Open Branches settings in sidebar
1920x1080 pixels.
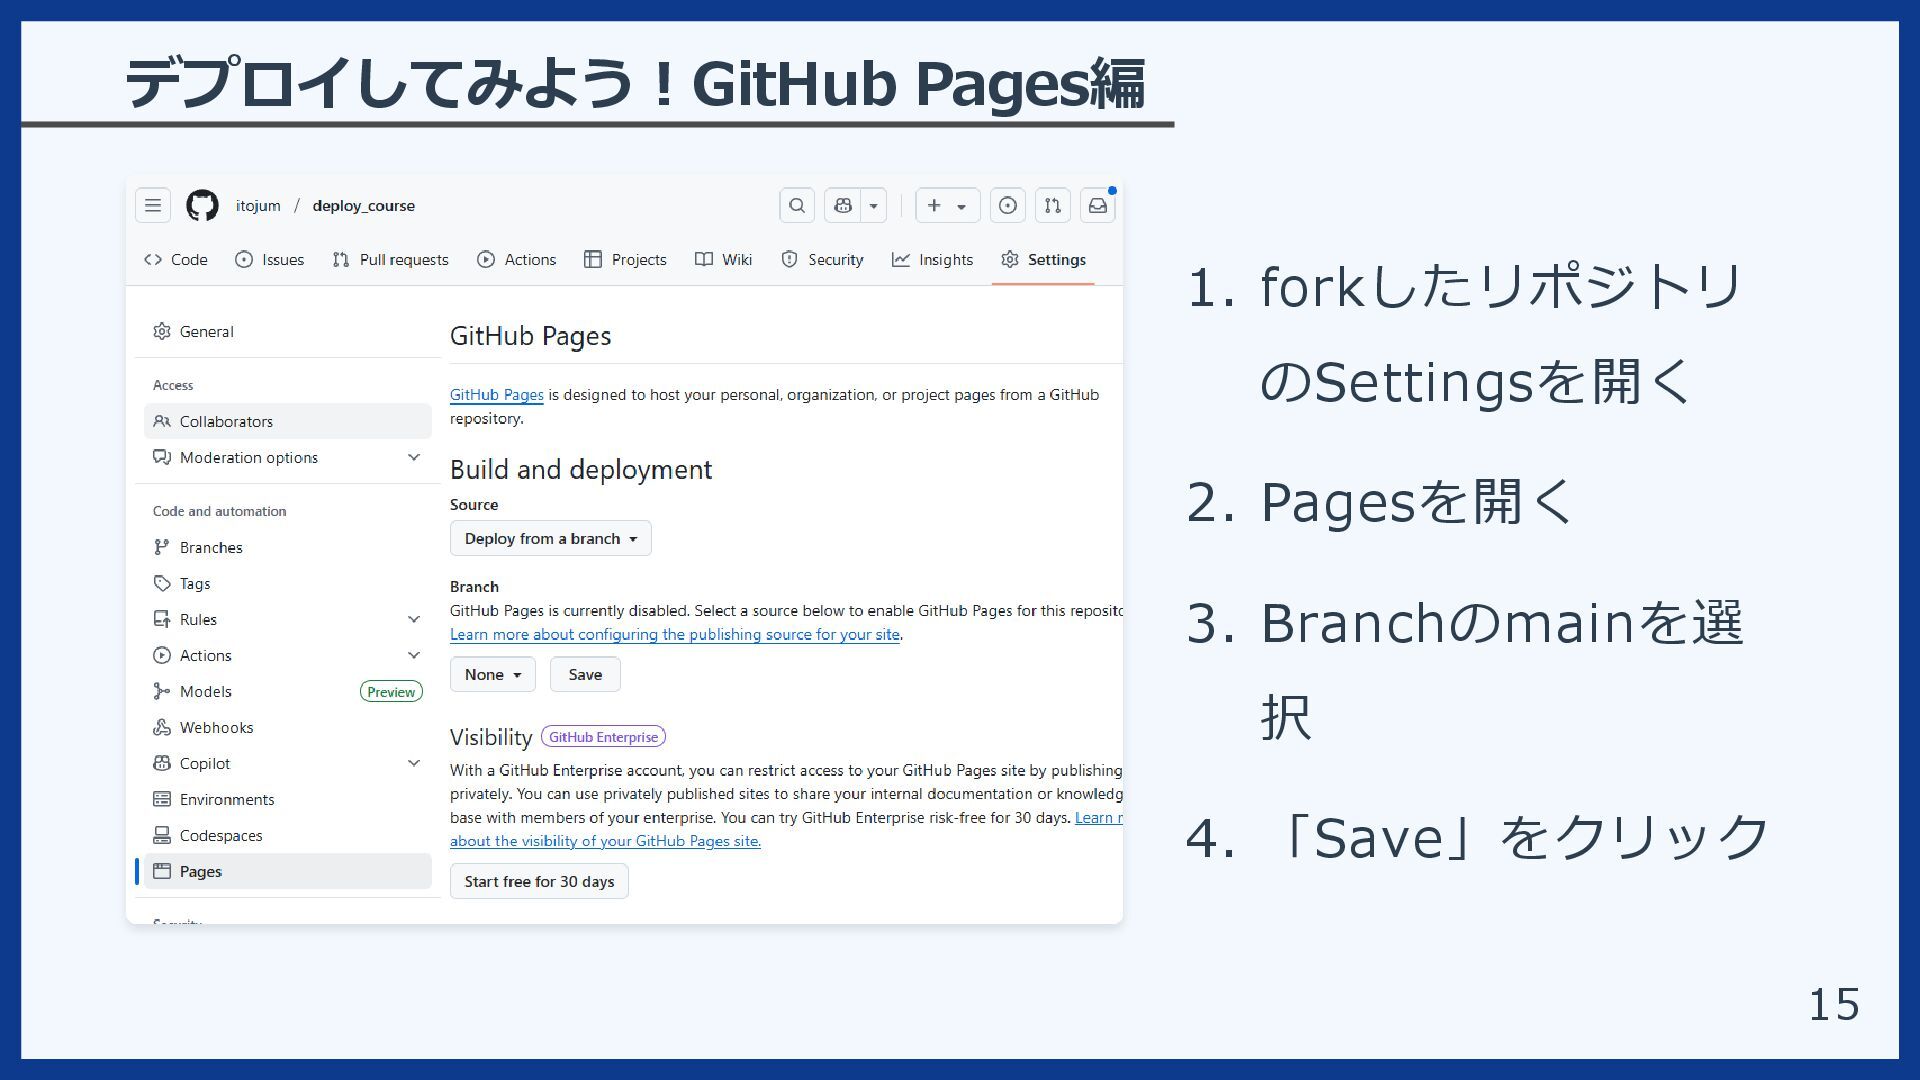pos(288,548)
